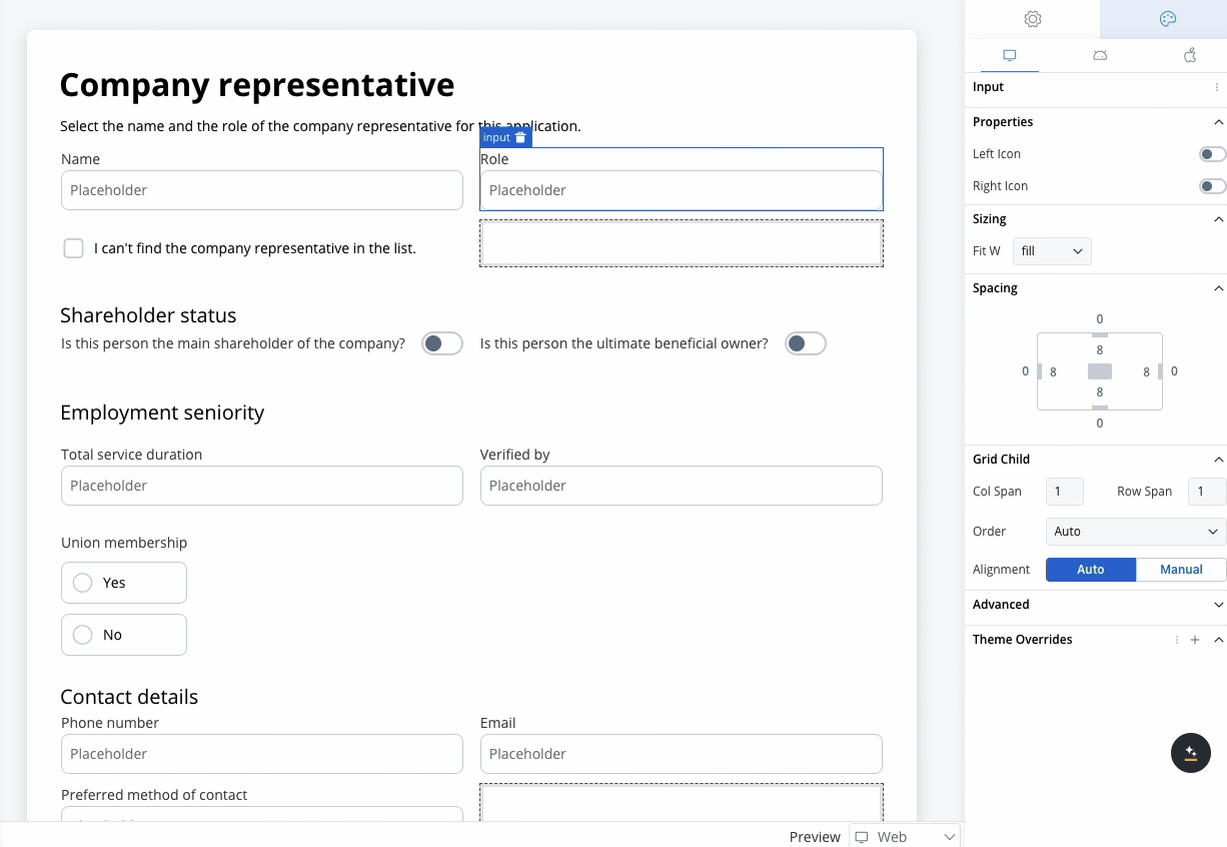Open the settings gear tab
This screenshot has height=847, width=1227.
[1033, 19]
